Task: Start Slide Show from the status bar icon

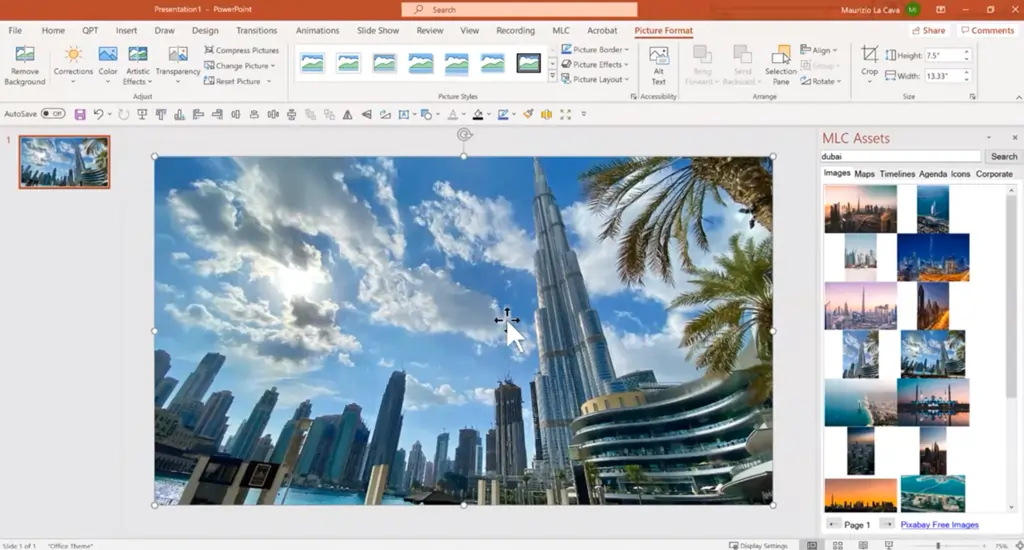Action: click(x=889, y=545)
